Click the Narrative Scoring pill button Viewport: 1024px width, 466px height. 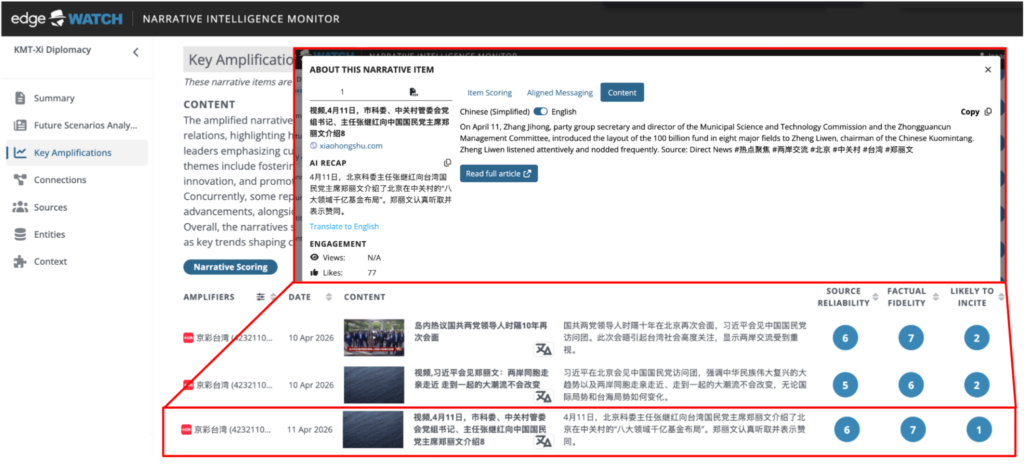[x=231, y=267]
